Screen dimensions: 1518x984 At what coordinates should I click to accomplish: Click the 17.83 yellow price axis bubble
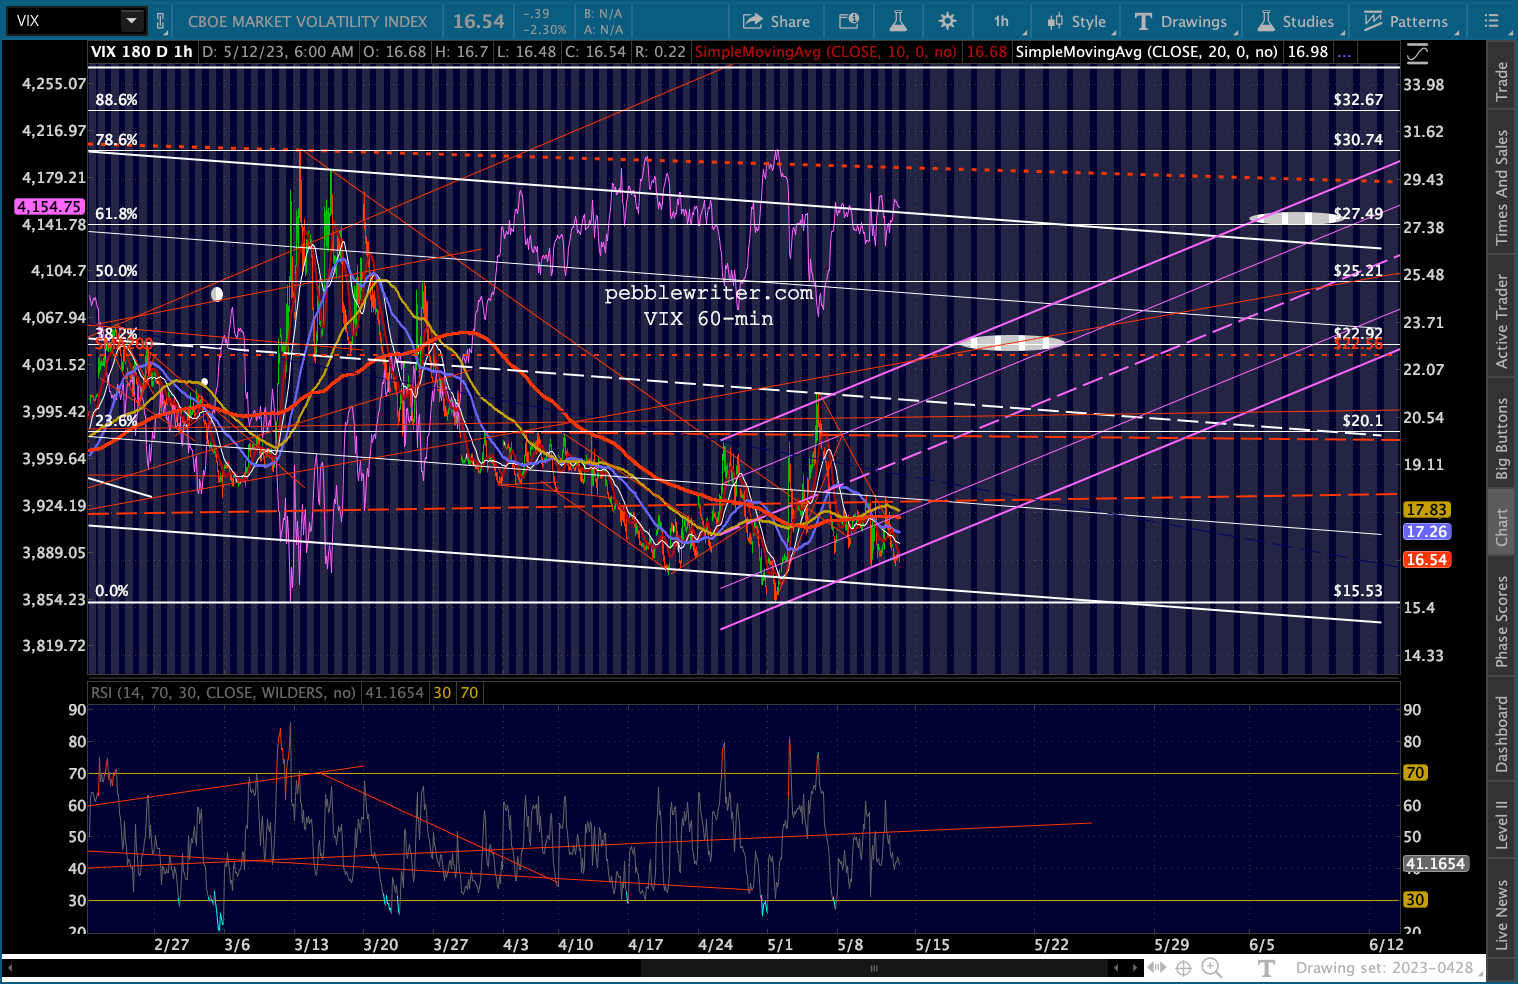point(1427,510)
